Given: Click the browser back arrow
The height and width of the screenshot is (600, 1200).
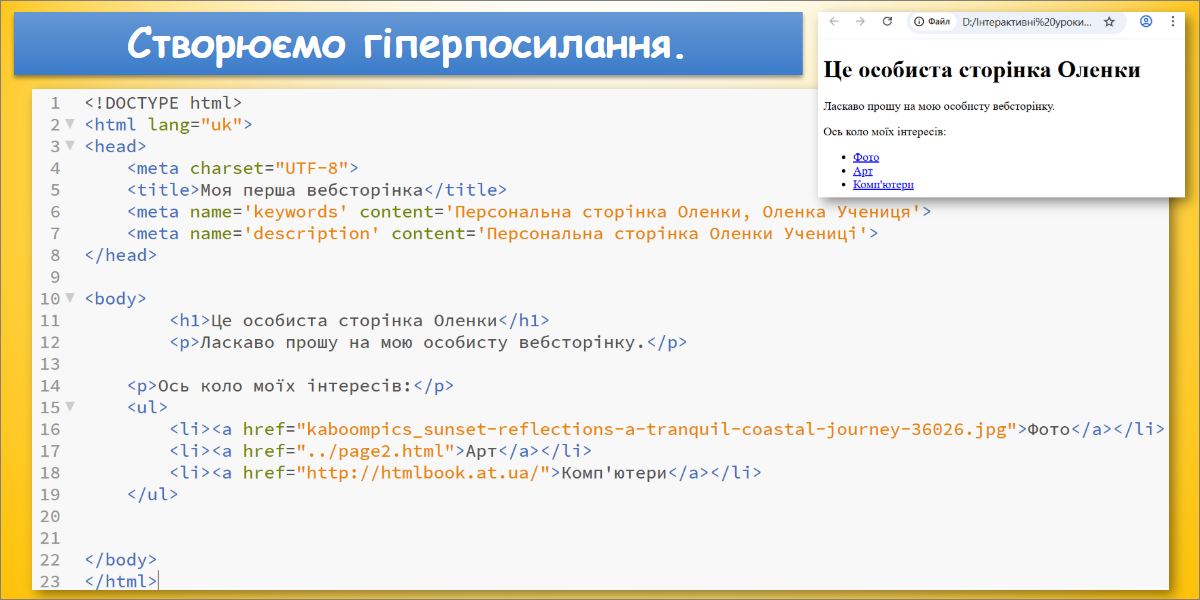Looking at the screenshot, I should 833,21.
